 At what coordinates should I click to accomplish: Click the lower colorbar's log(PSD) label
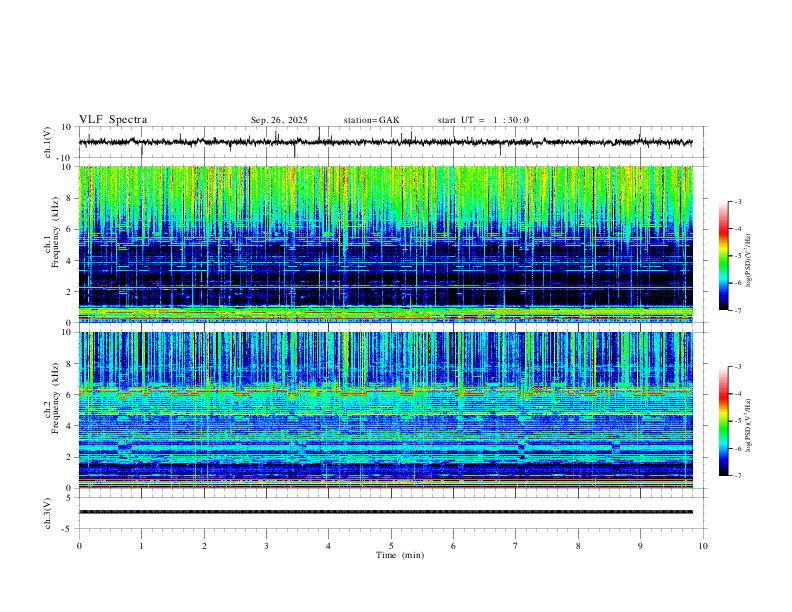click(x=748, y=425)
